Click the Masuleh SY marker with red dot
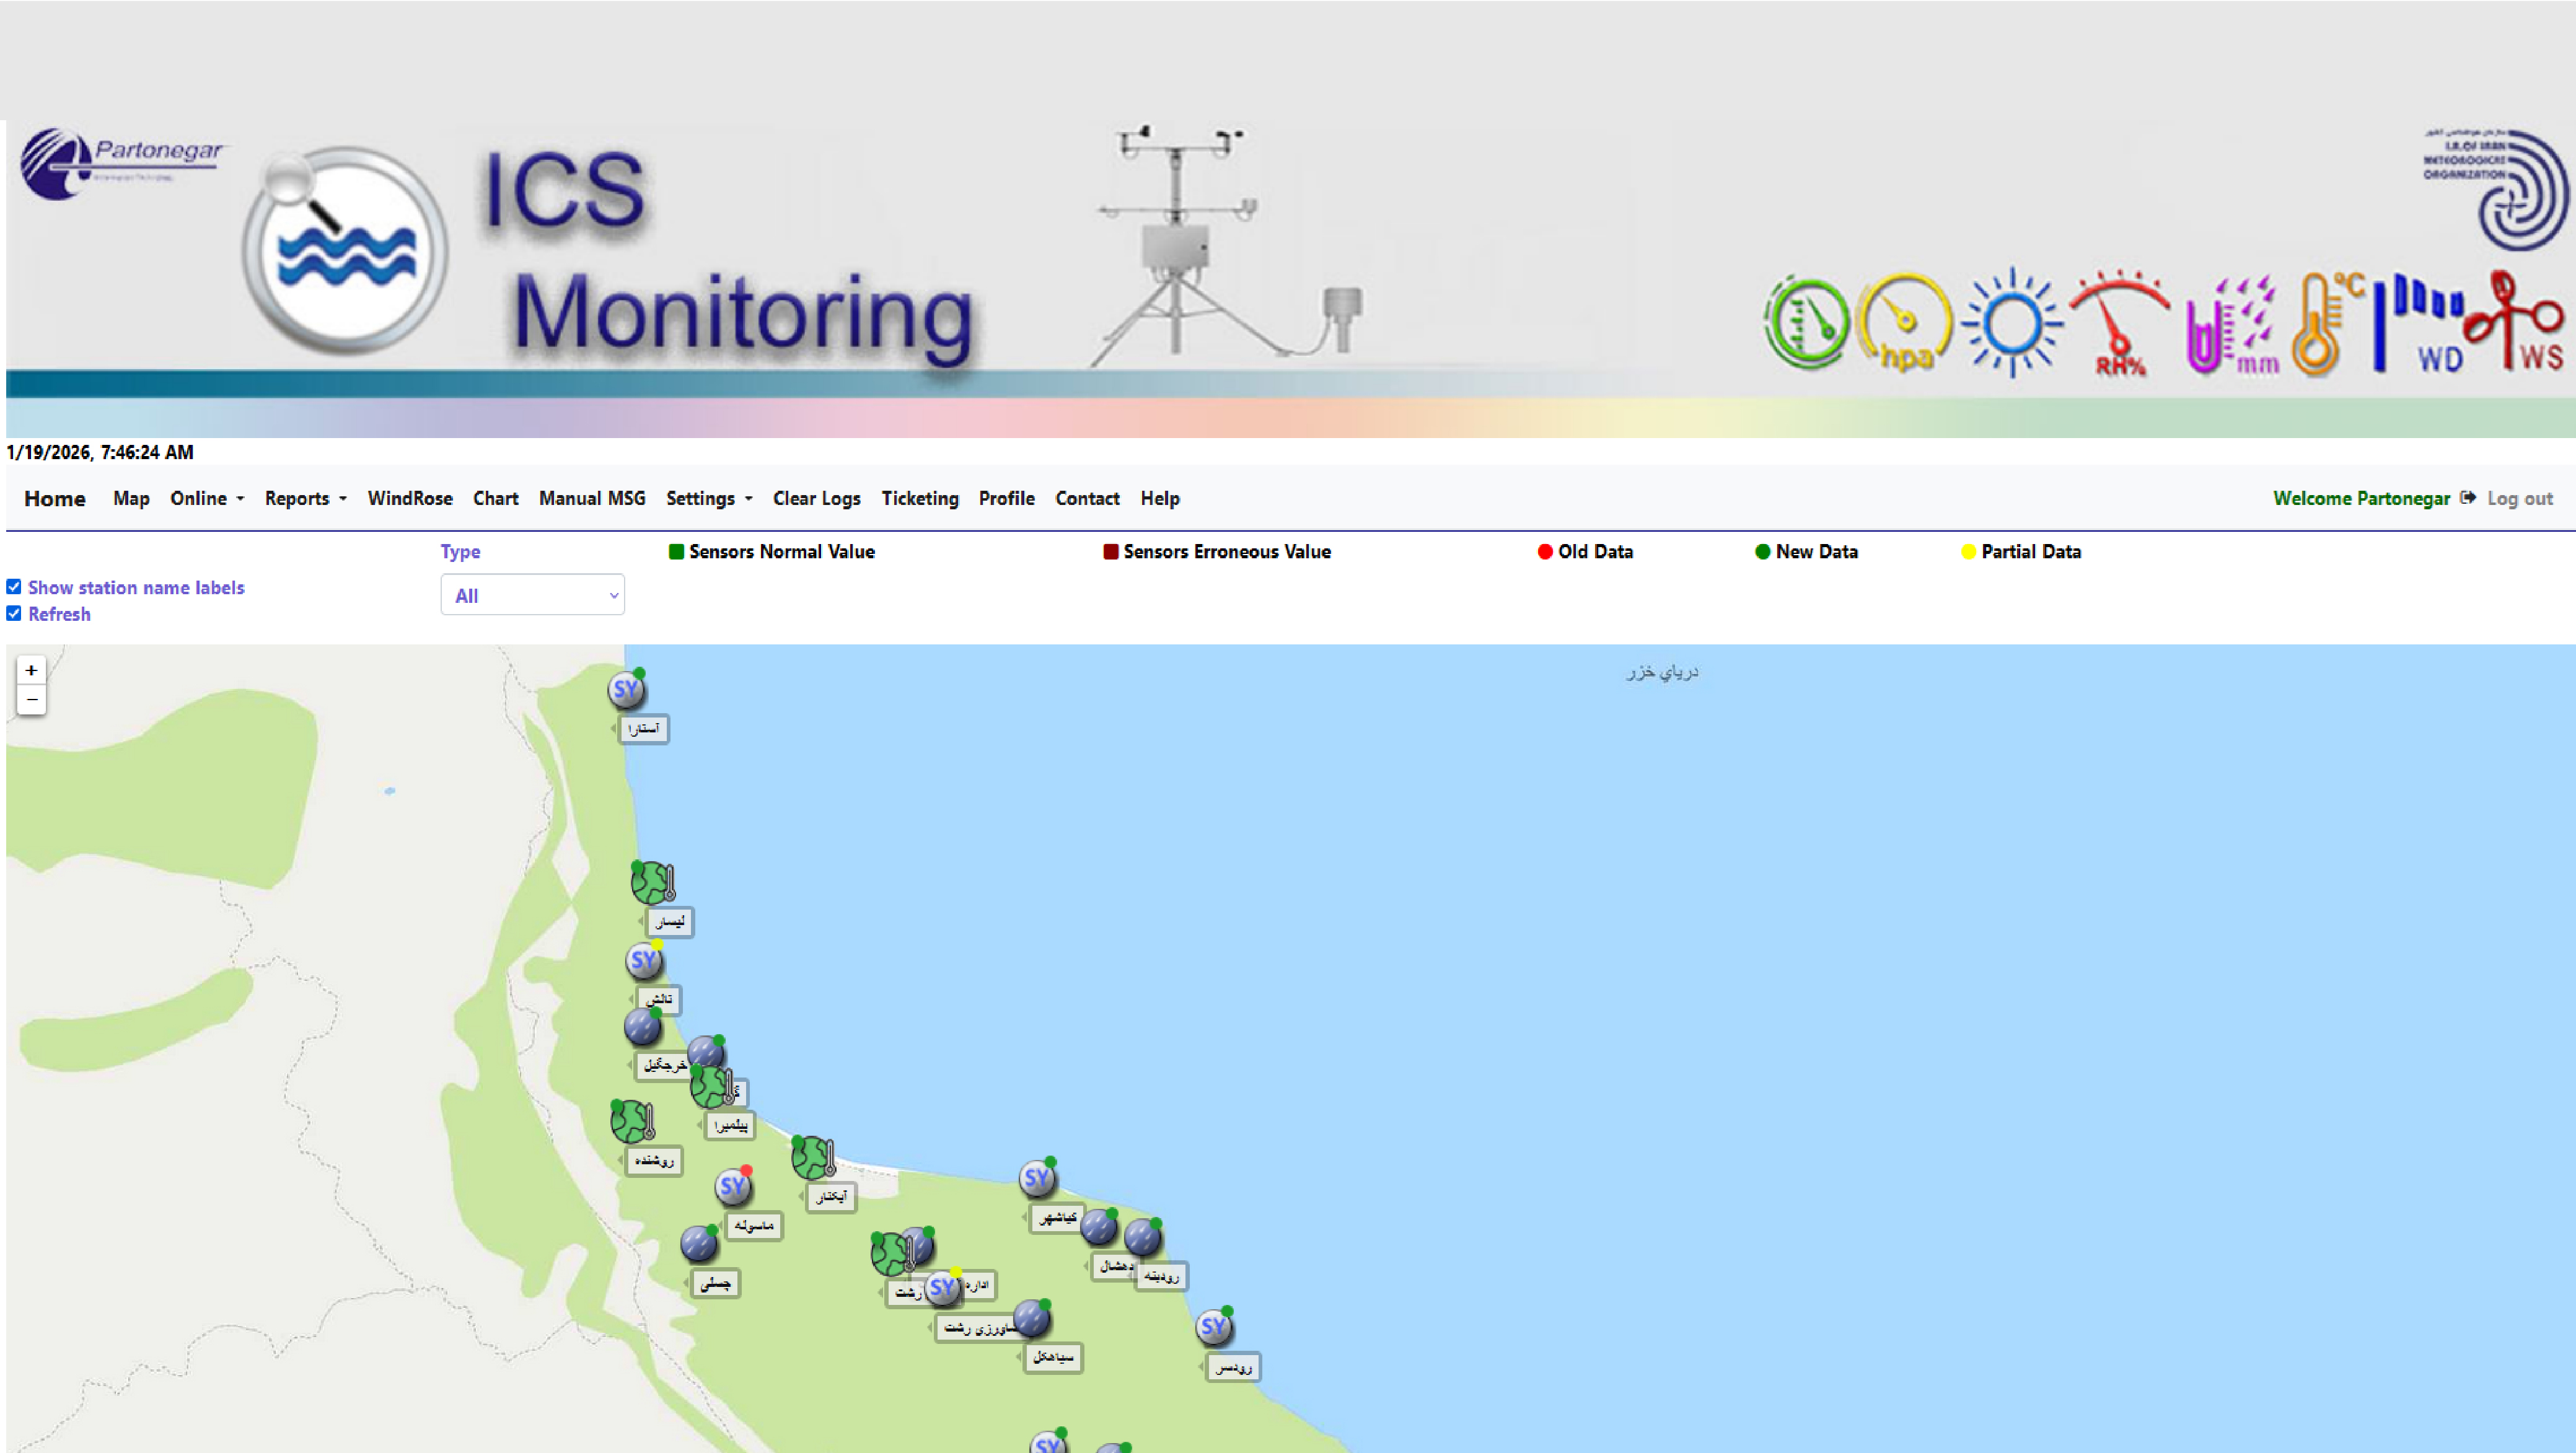The height and width of the screenshot is (1453, 2576). pyautogui.click(x=733, y=1187)
